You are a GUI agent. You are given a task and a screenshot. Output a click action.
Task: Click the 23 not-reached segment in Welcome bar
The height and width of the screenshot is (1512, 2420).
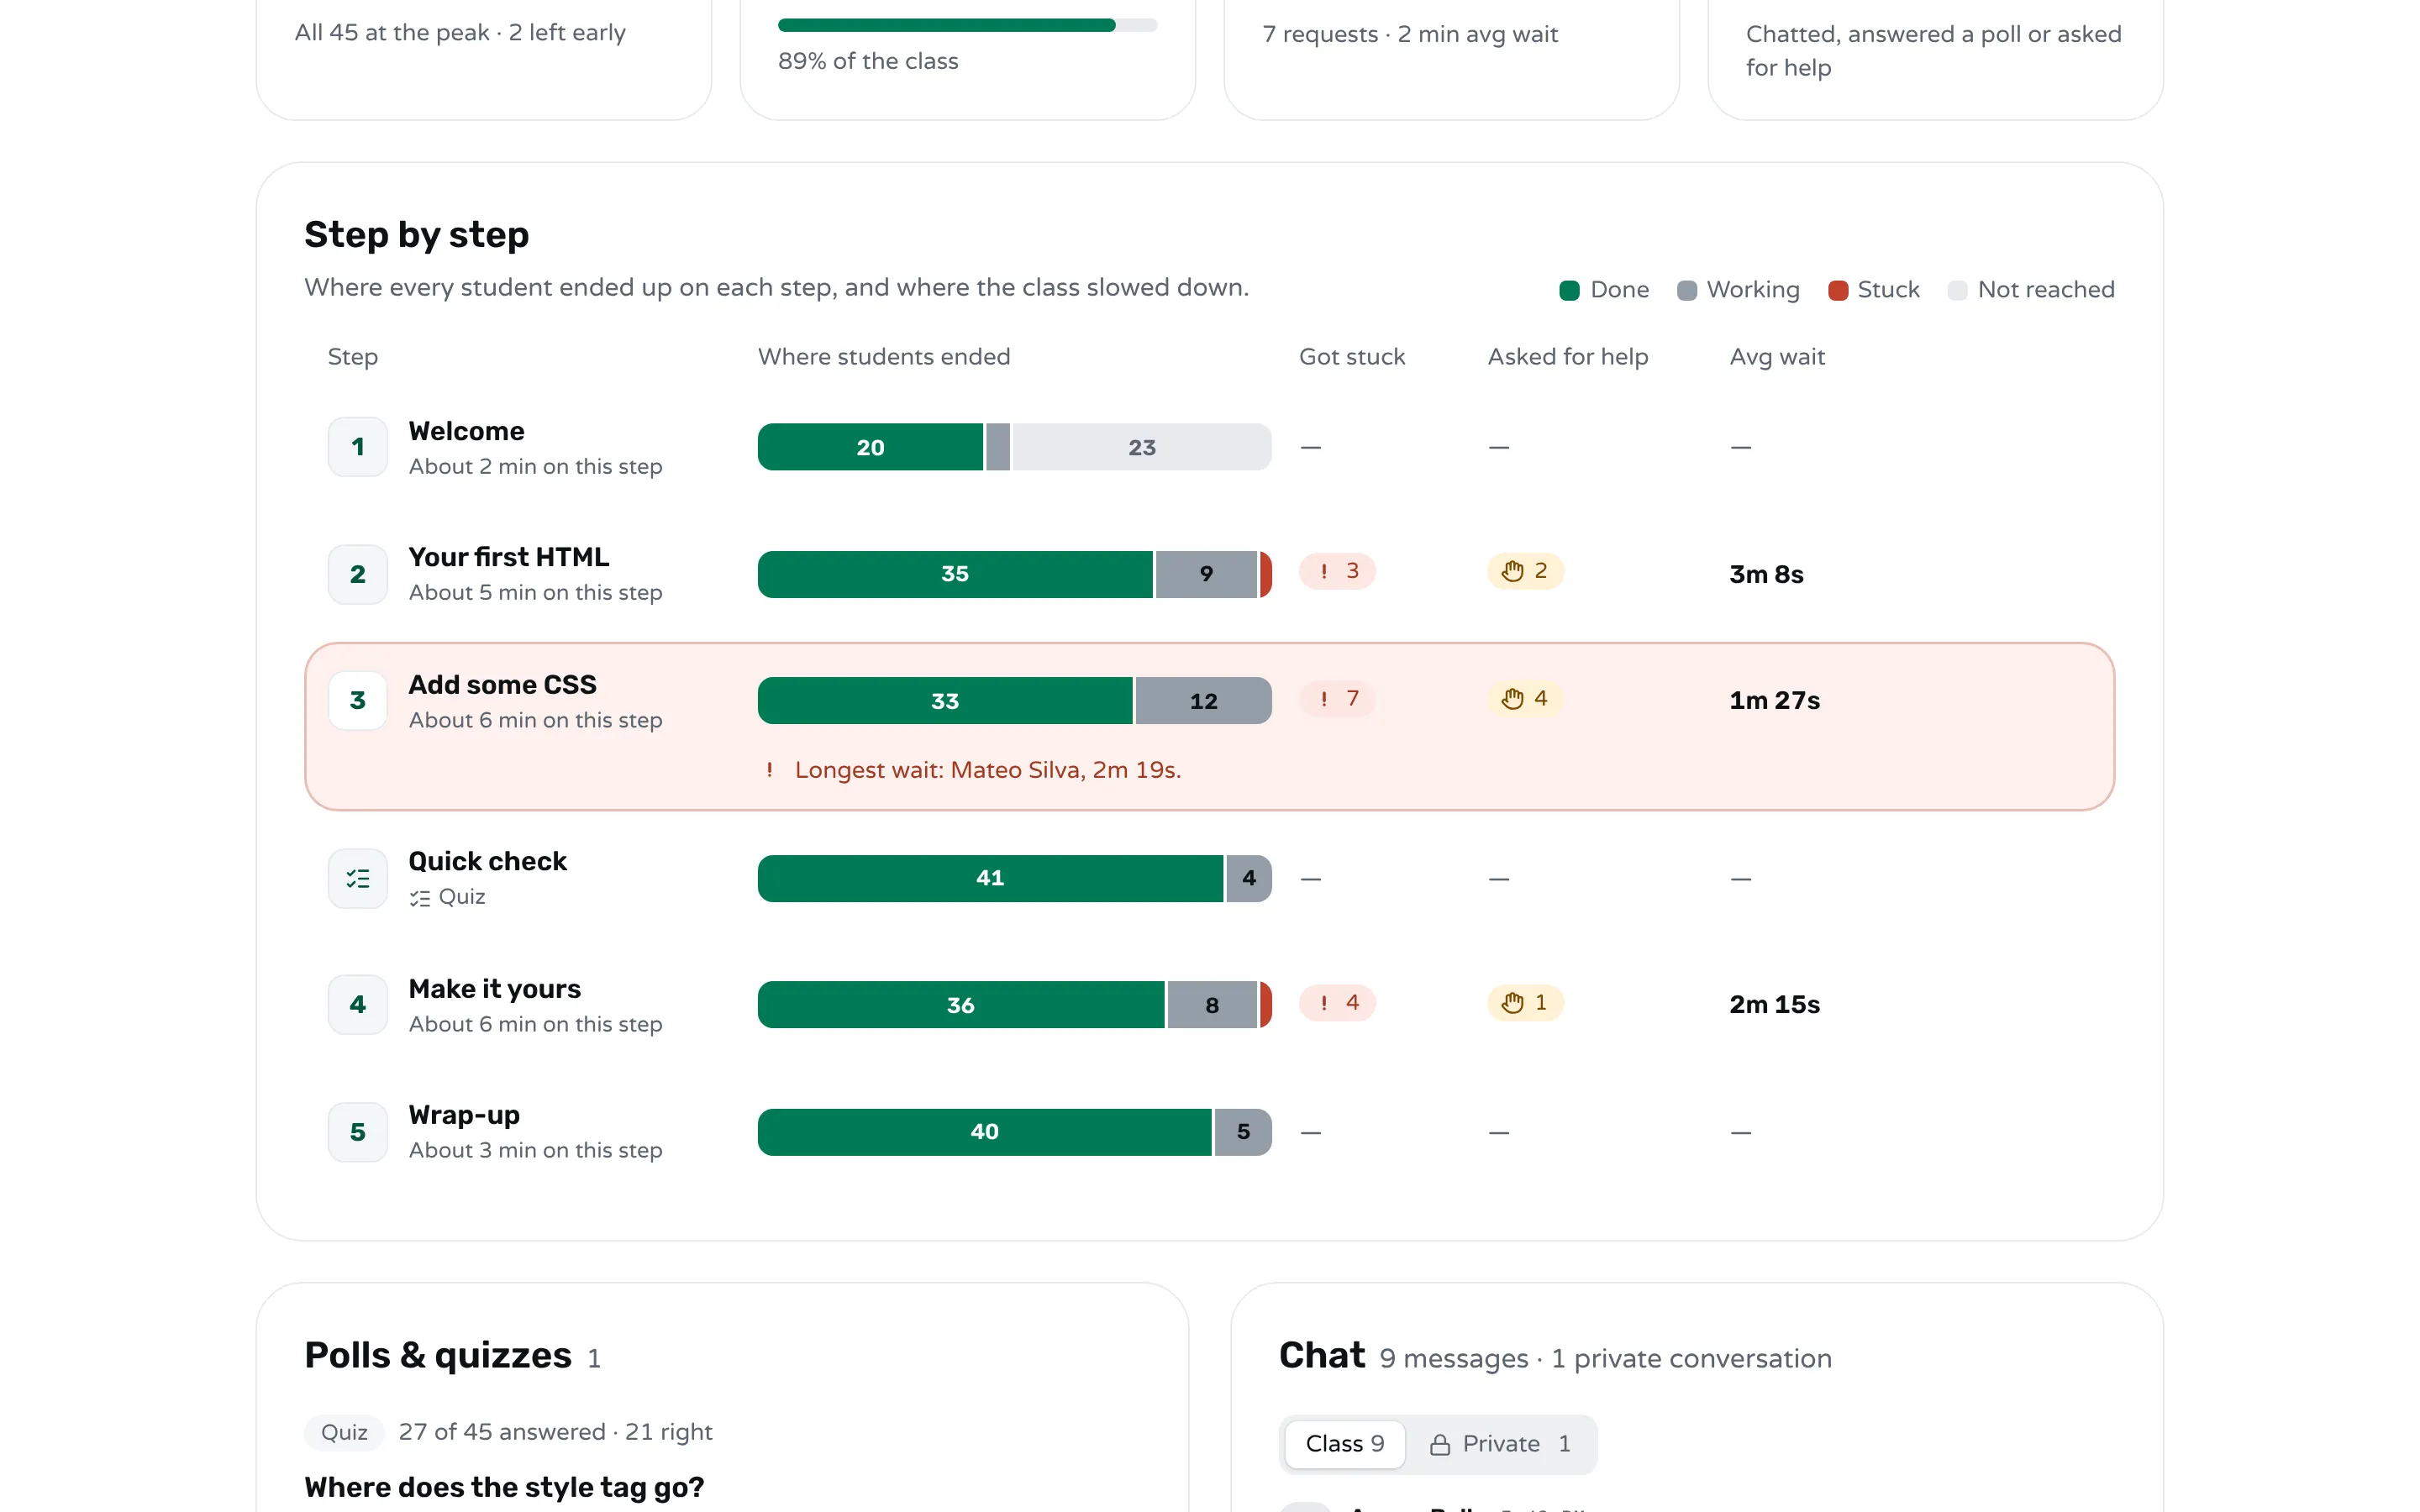coord(1142,447)
